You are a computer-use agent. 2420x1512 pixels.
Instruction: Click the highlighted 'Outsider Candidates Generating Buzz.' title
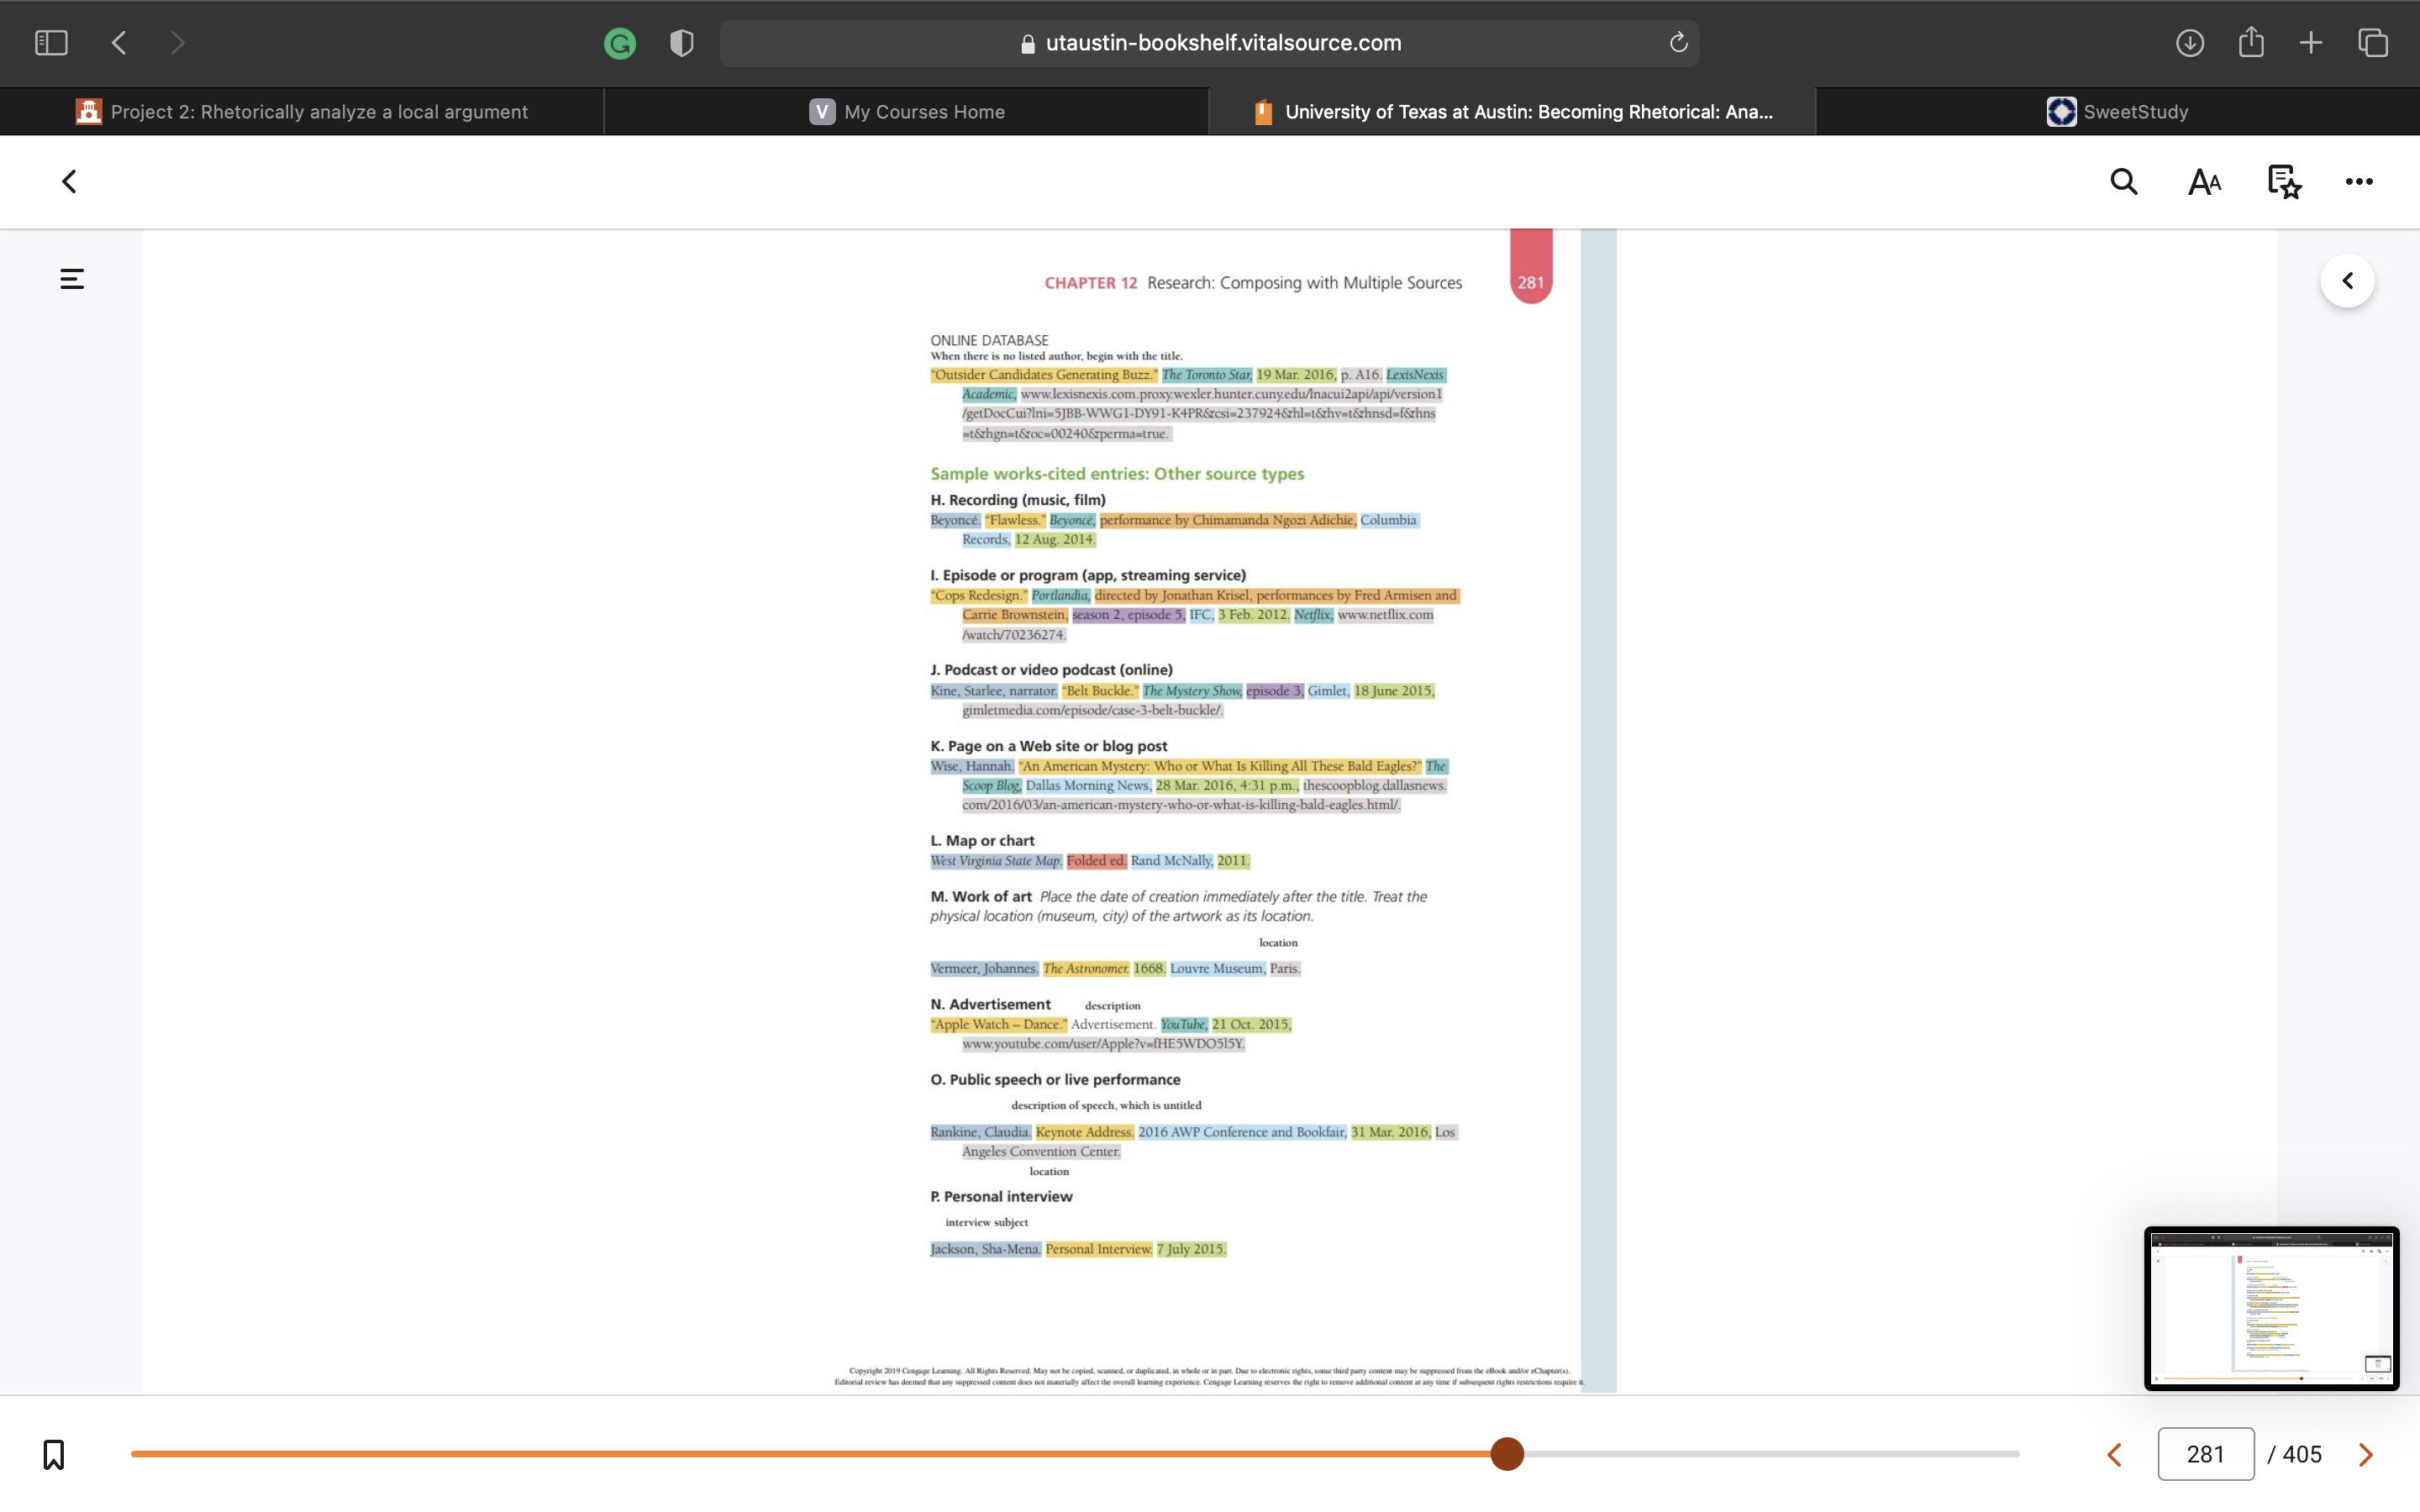pos(1044,375)
